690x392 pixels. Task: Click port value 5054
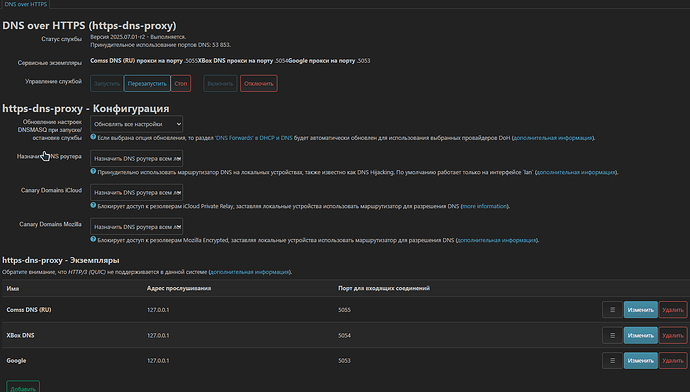click(345, 335)
